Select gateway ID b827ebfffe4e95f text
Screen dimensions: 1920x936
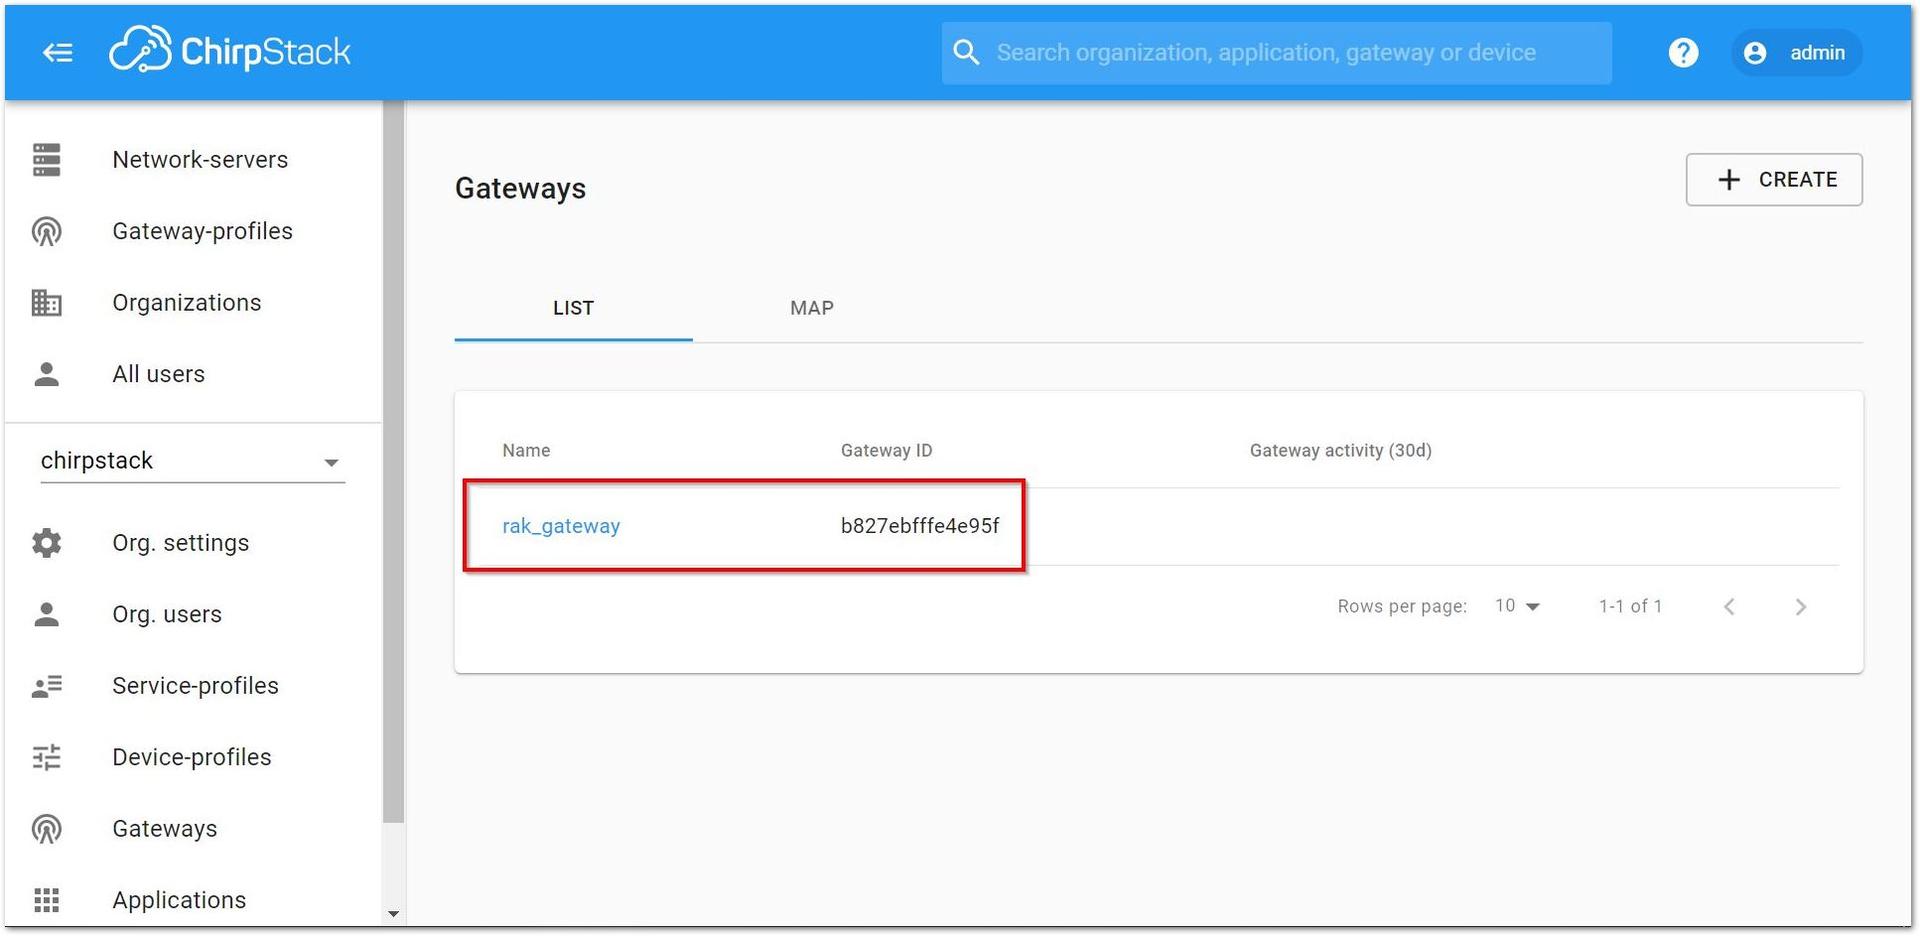920,526
